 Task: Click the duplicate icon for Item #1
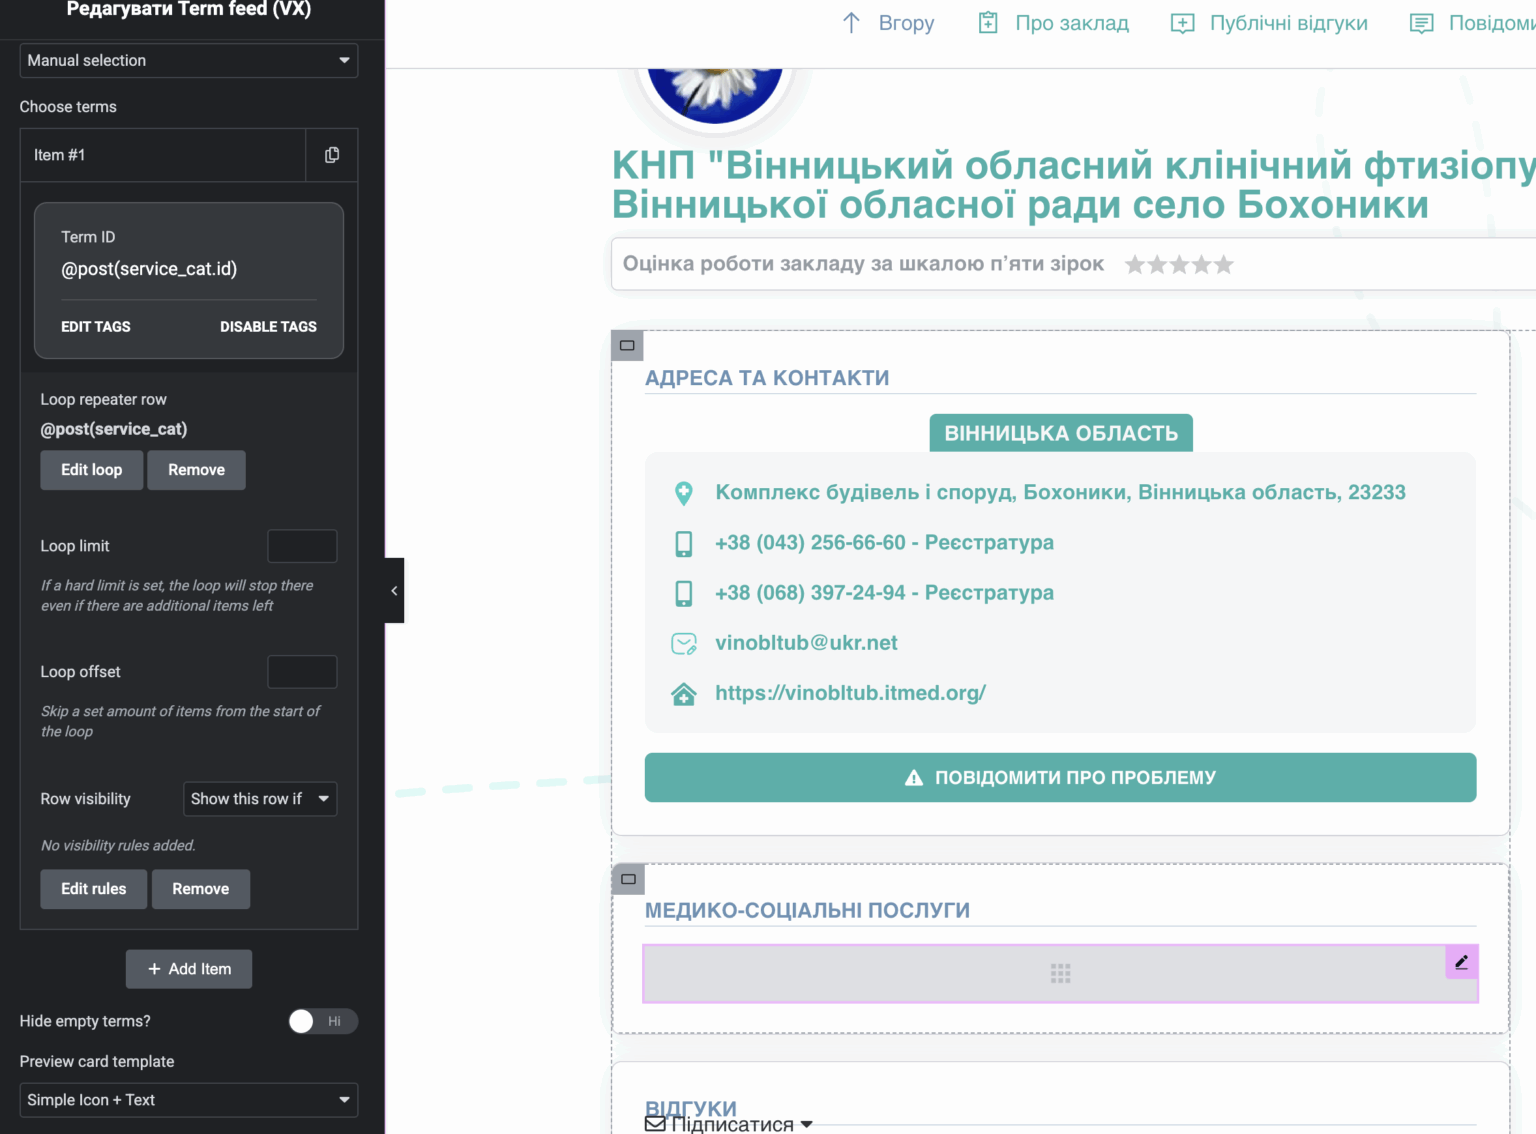coord(332,155)
